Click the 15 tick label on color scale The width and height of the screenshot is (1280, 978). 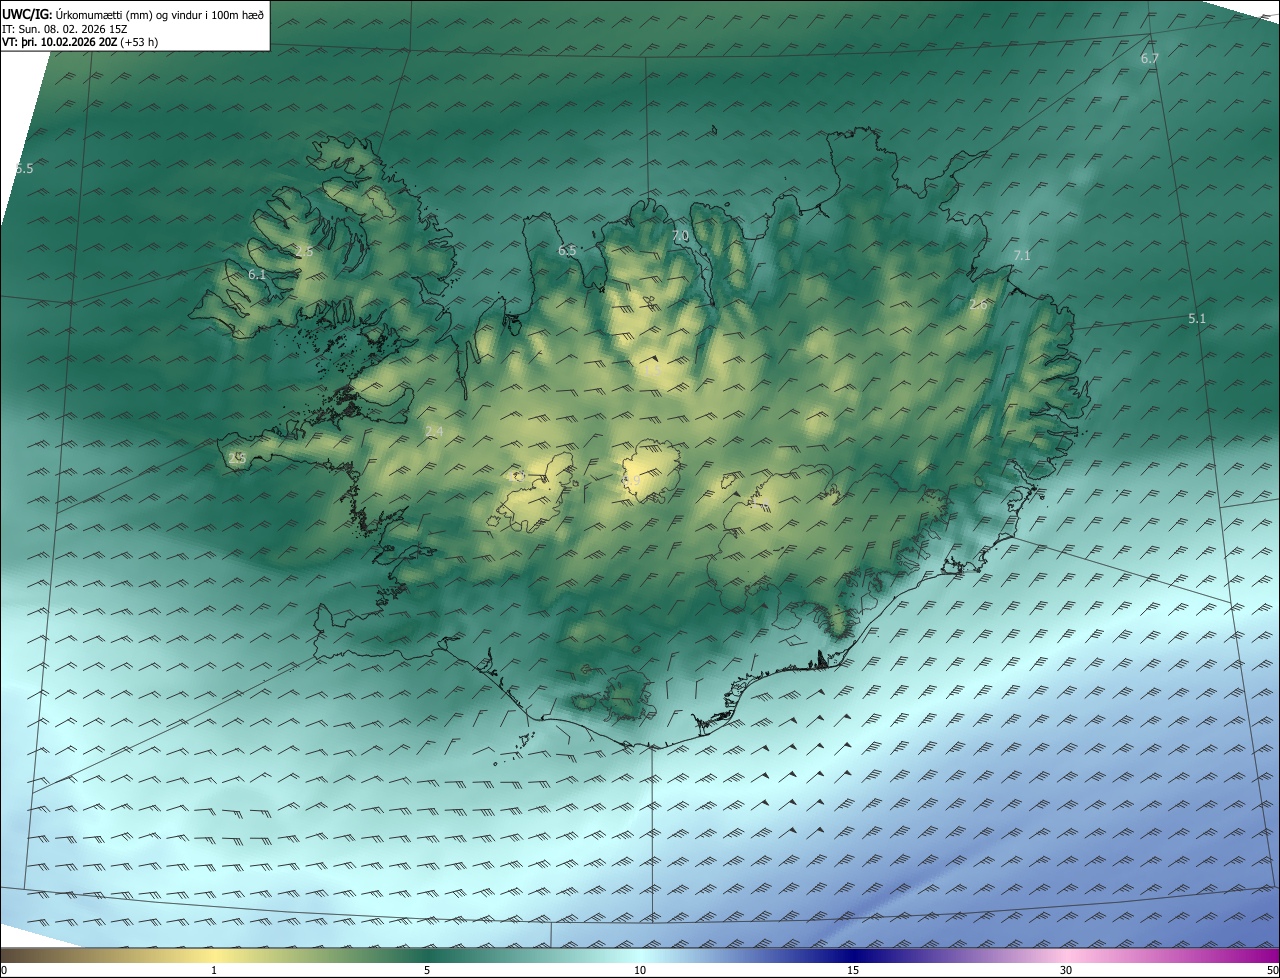click(x=853, y=970)
